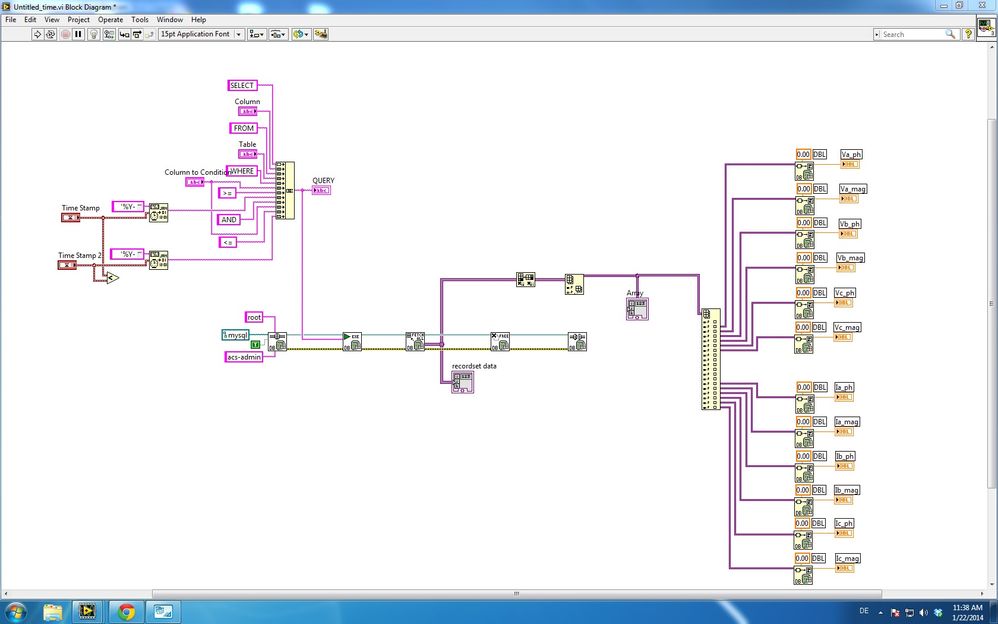This screenshot has height=624, width=998.
Task: Select the Time Stamp 2 control terminal
Action: [67, 265]
